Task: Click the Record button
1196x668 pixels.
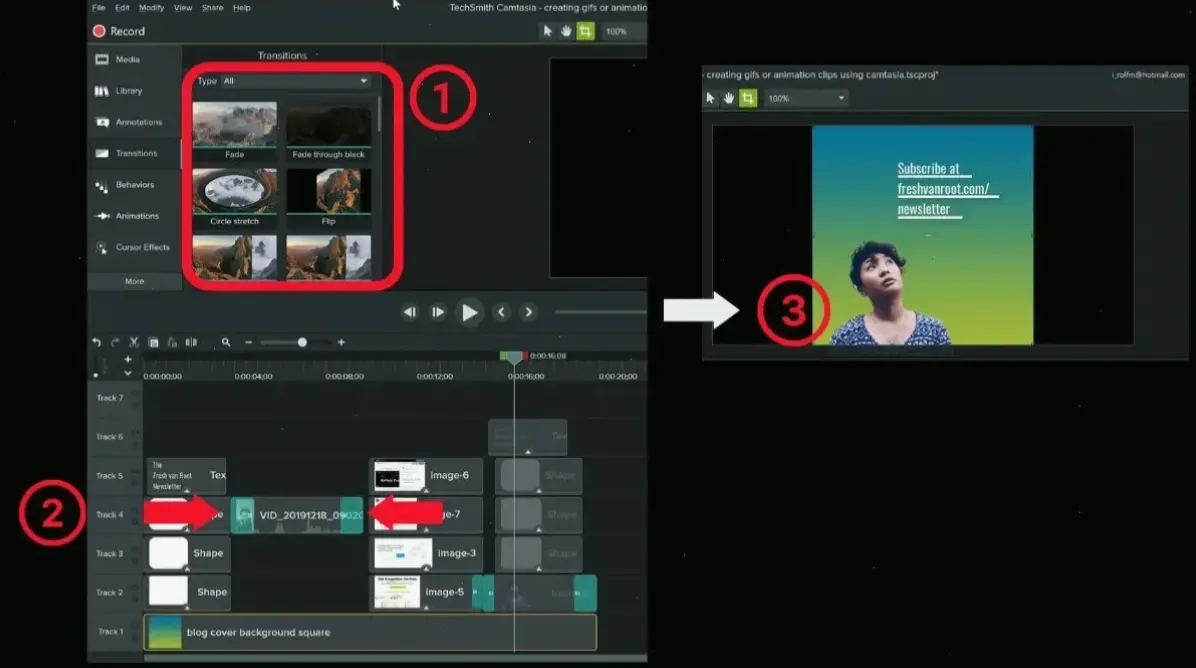Action: coord(120,31)
